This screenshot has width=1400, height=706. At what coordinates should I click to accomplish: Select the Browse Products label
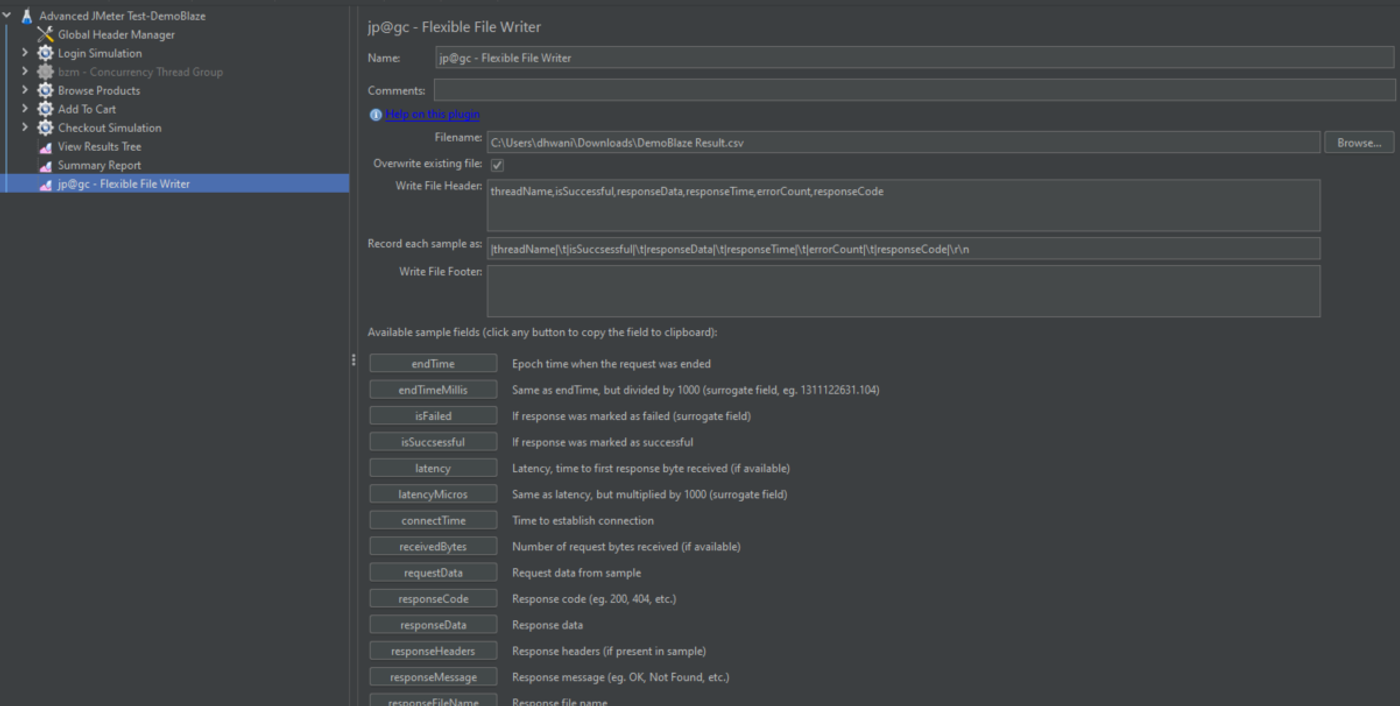point(99,90)
